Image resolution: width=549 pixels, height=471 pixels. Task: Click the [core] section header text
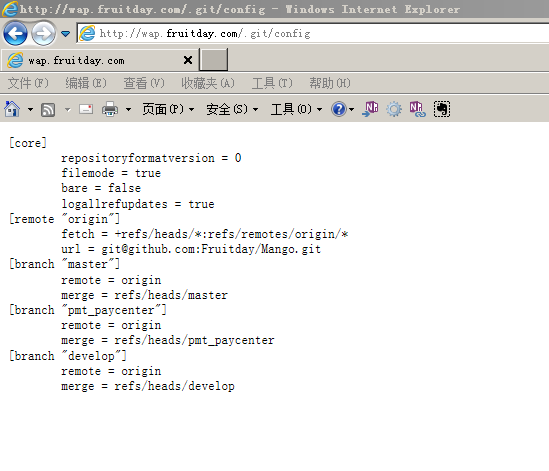[28, 143]
